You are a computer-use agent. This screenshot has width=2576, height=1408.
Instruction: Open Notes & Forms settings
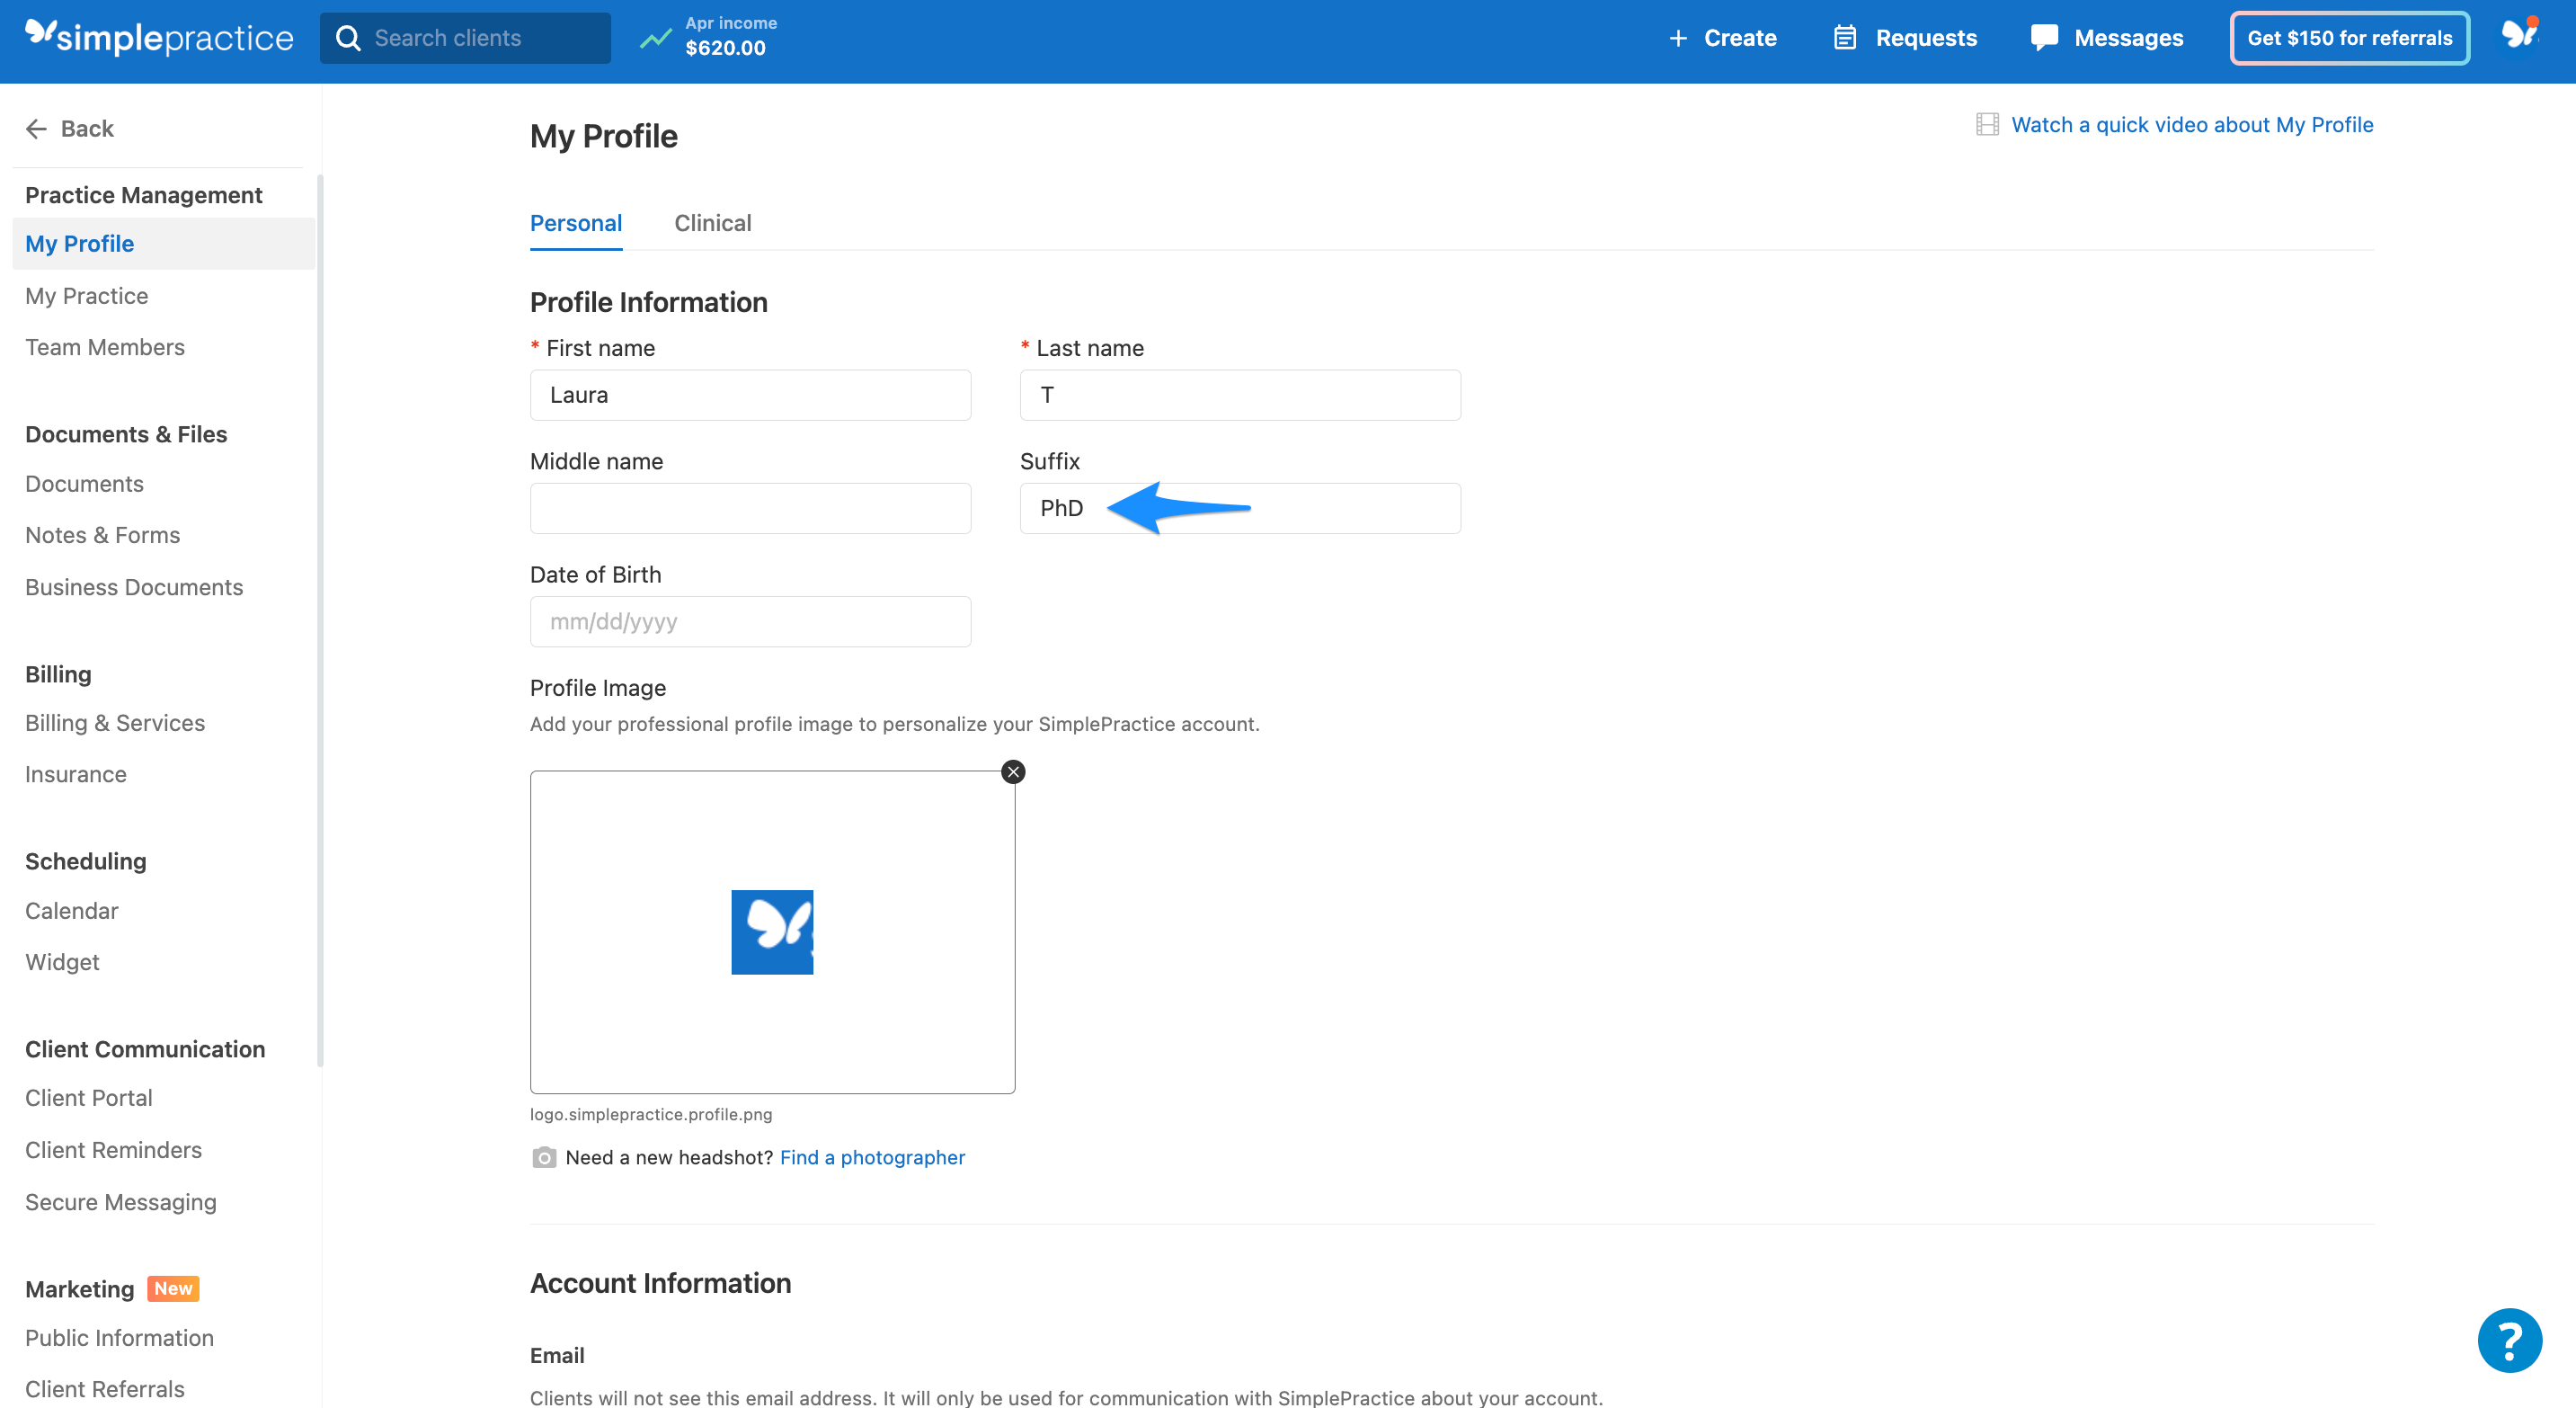pos(103,535)
